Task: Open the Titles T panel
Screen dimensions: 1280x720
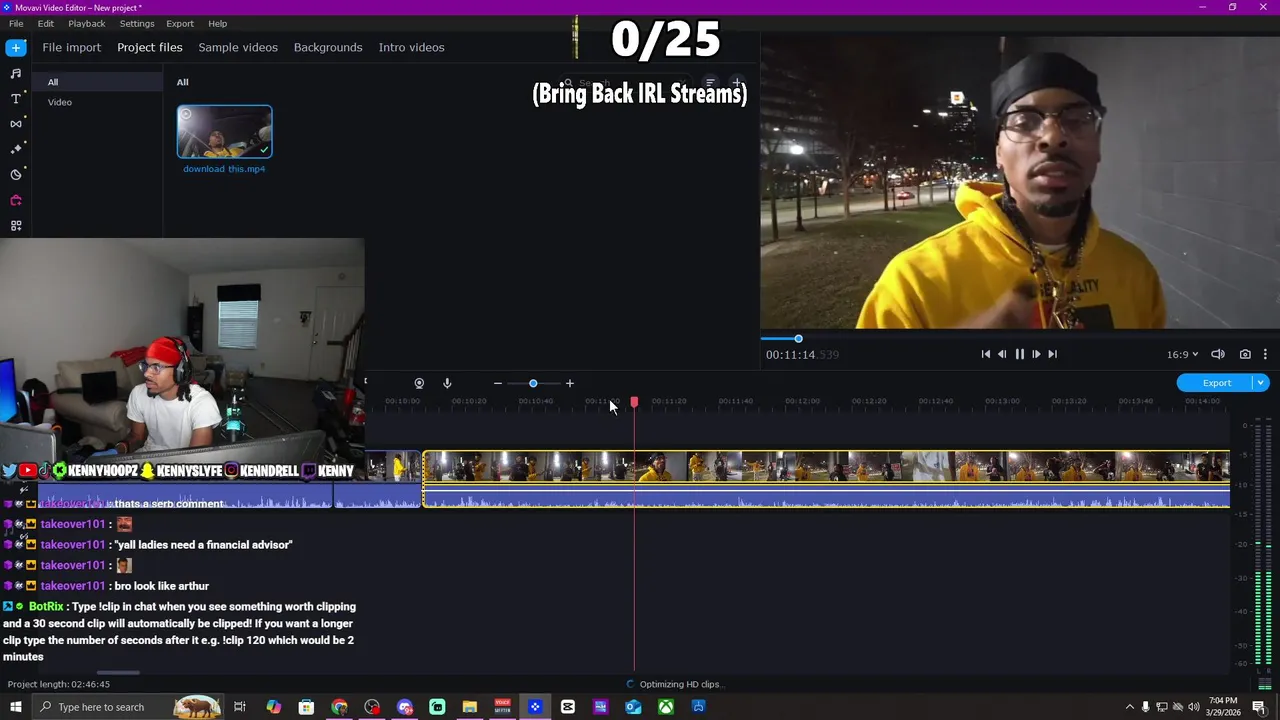Action: tap(16, 99)
